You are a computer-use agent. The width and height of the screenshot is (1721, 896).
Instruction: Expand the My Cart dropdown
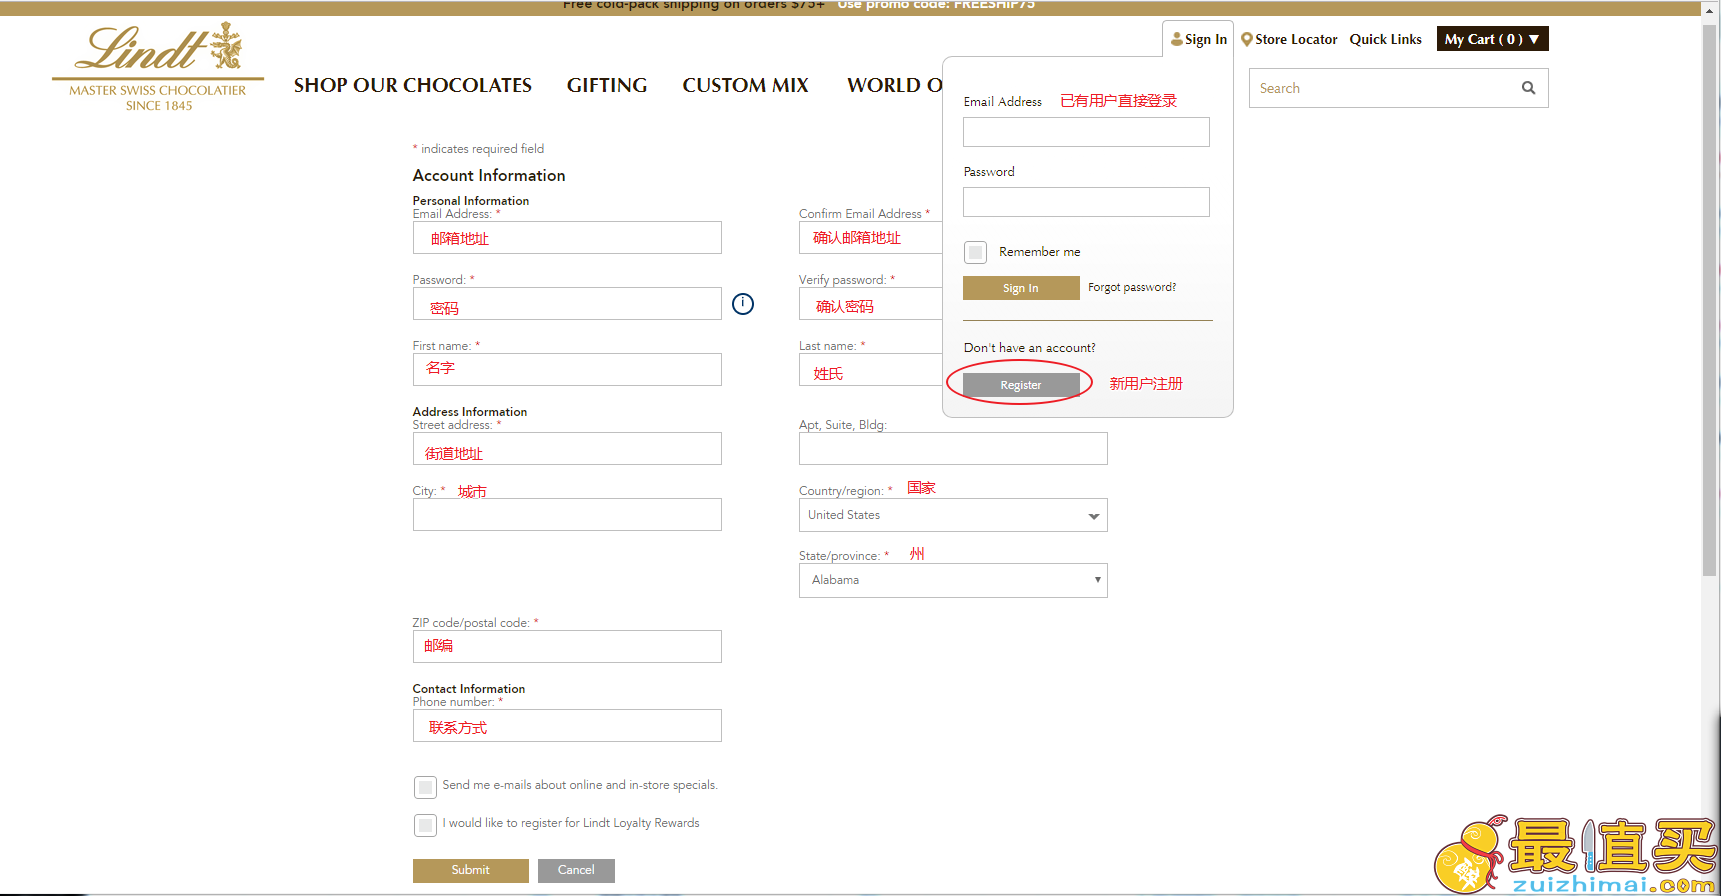[x=1492, y=39]
